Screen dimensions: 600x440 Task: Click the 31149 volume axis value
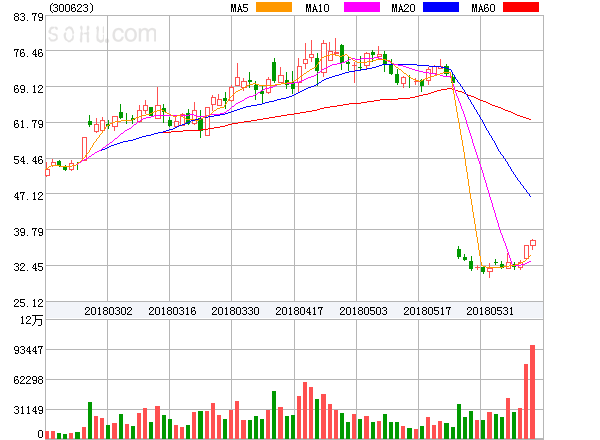coord(28,411)
